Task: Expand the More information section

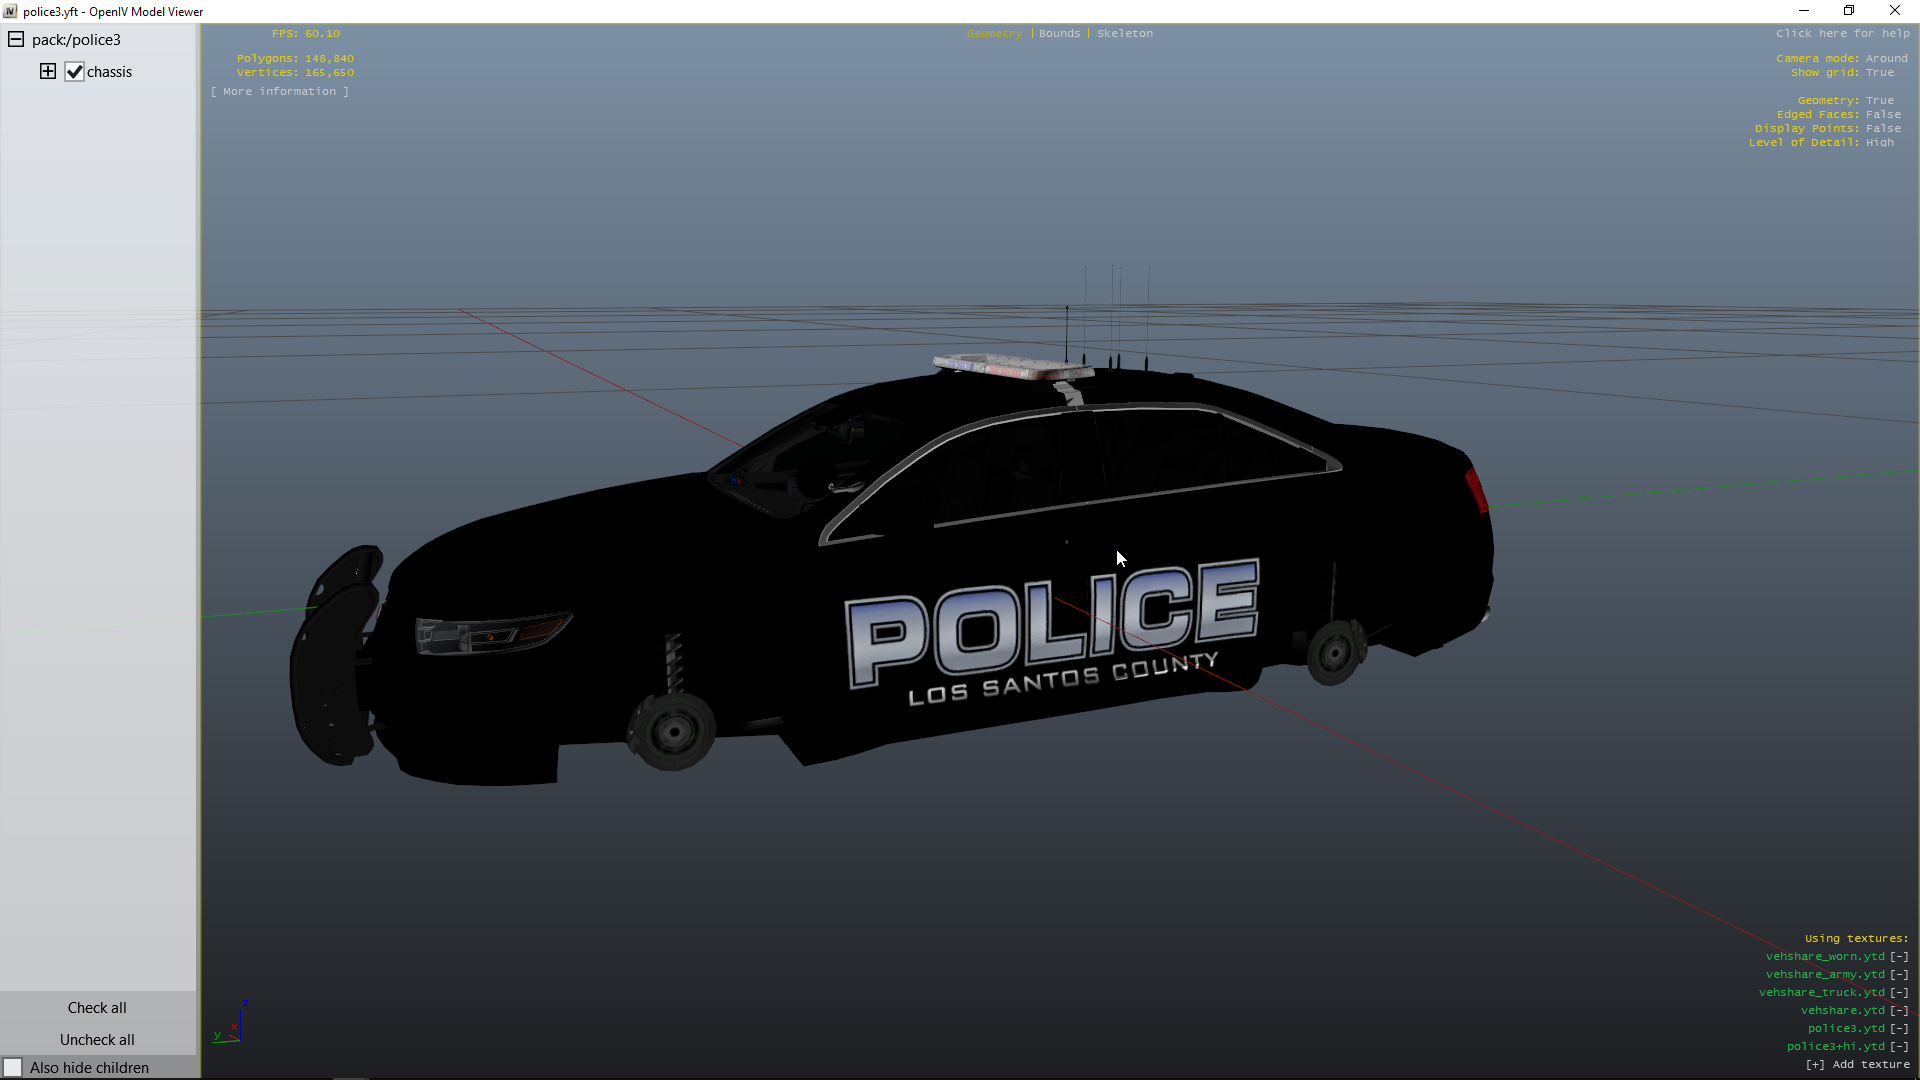Action: (x=280, y=92)
